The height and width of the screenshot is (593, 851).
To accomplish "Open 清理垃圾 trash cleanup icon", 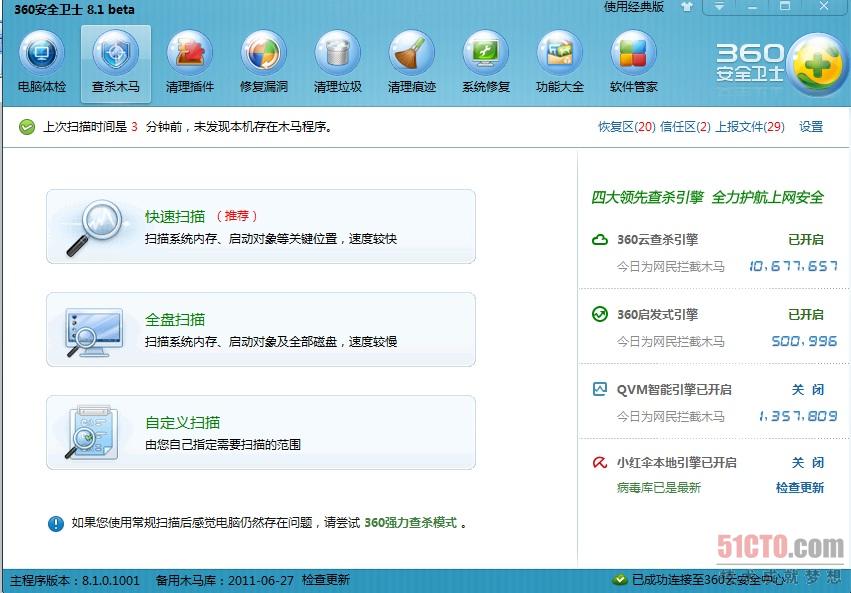I will (x=338, y=53).
